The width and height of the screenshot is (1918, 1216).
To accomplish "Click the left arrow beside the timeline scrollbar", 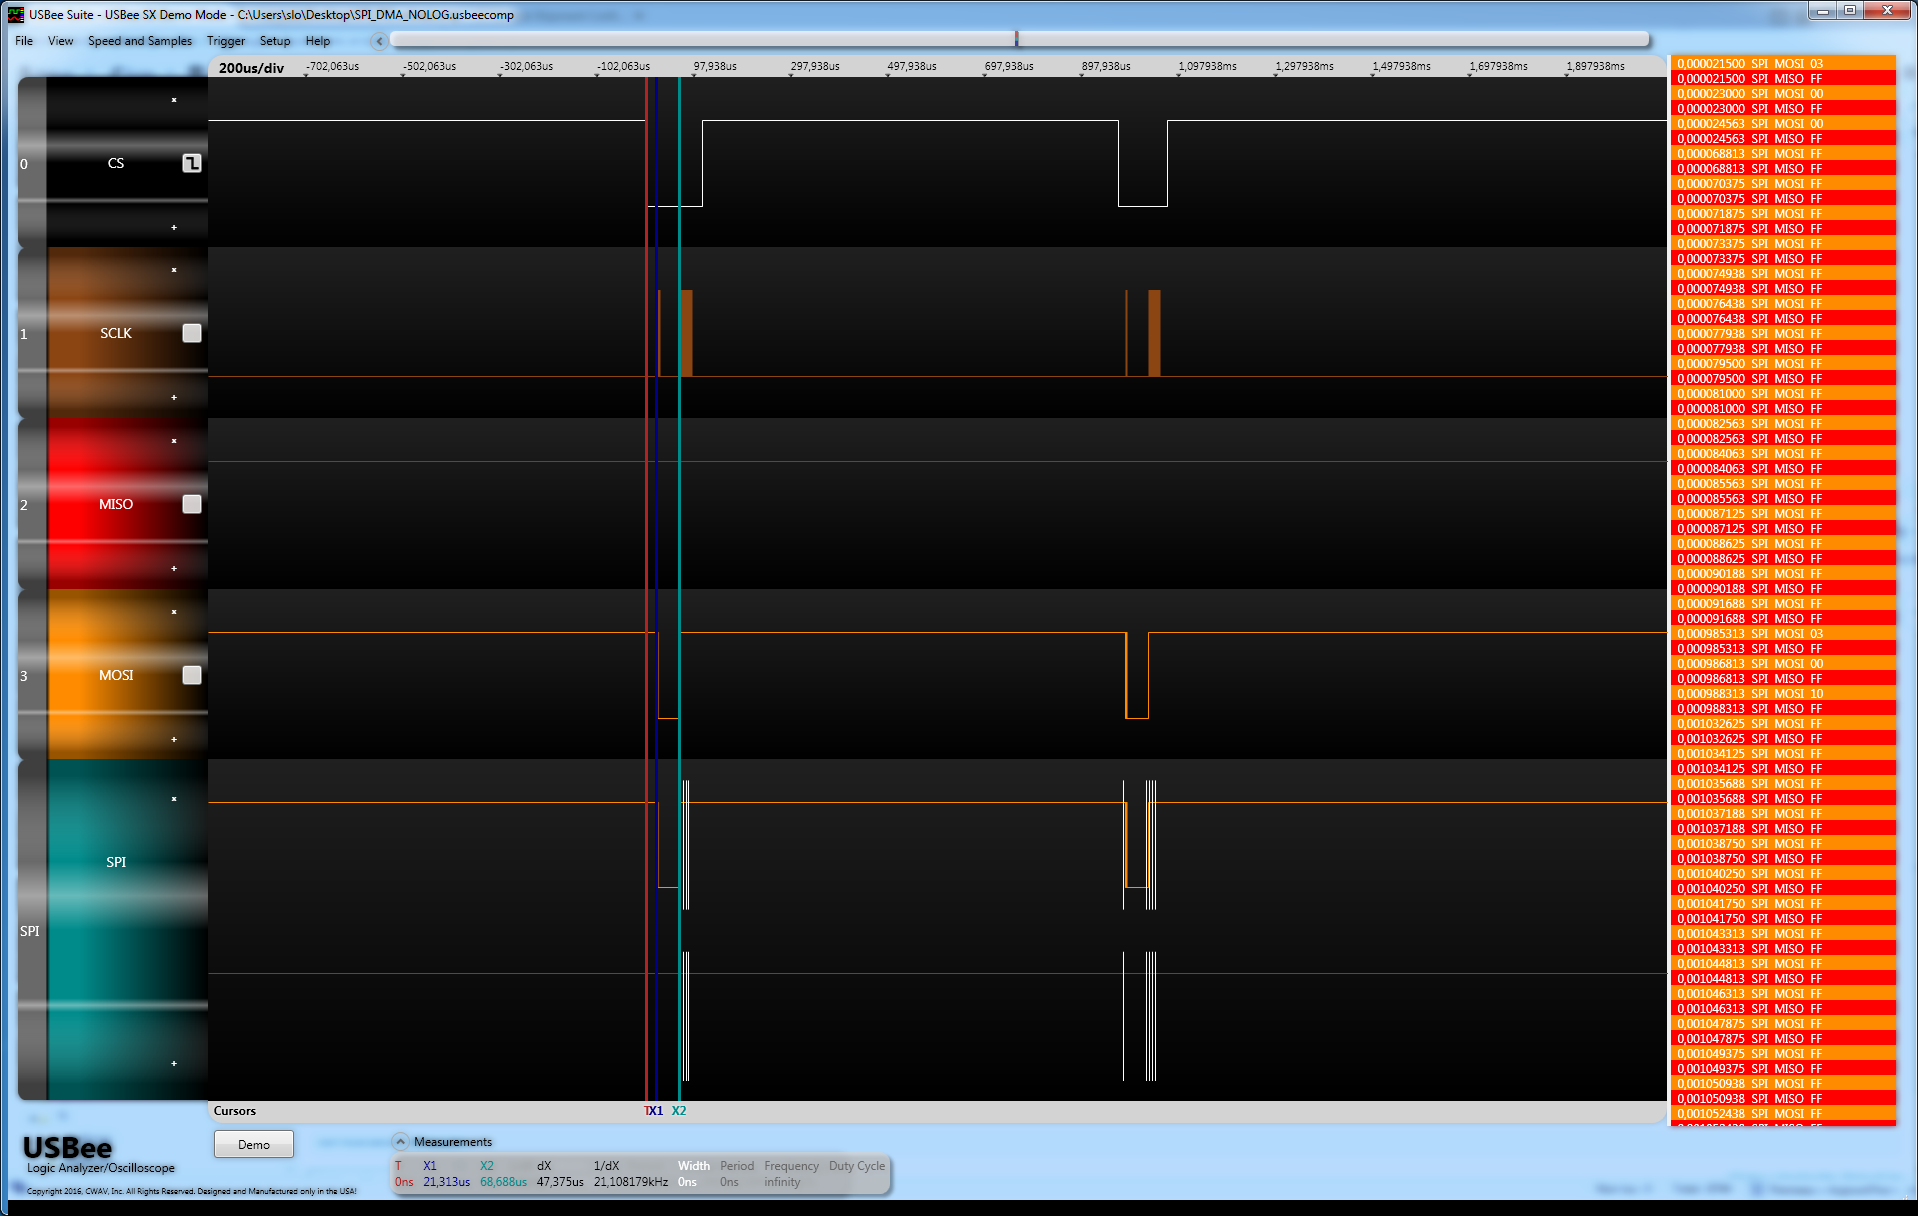I will pyautogui.click(x=379, y=41).
